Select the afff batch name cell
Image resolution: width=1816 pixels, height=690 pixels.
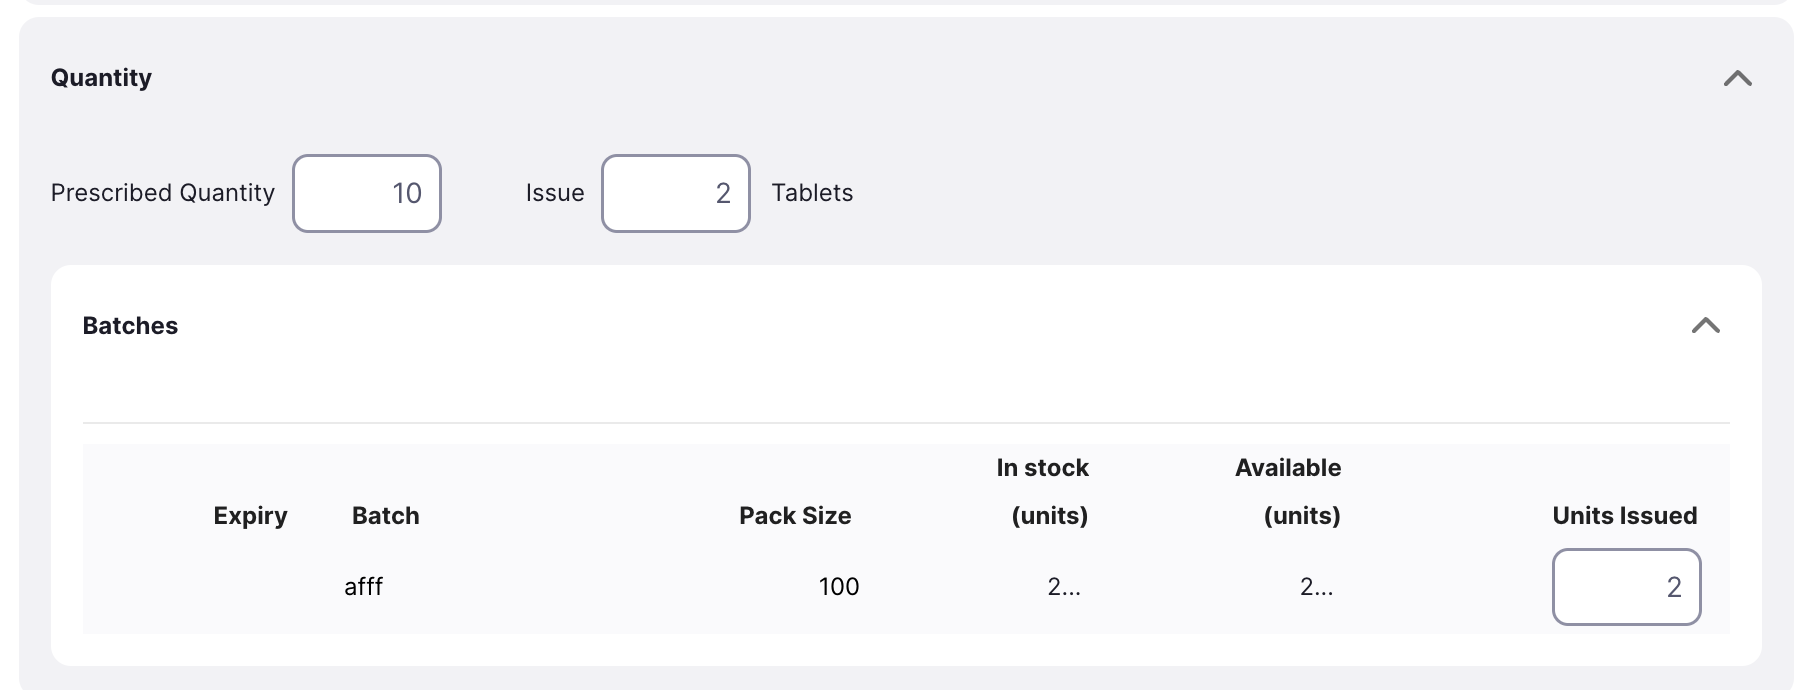364,587
